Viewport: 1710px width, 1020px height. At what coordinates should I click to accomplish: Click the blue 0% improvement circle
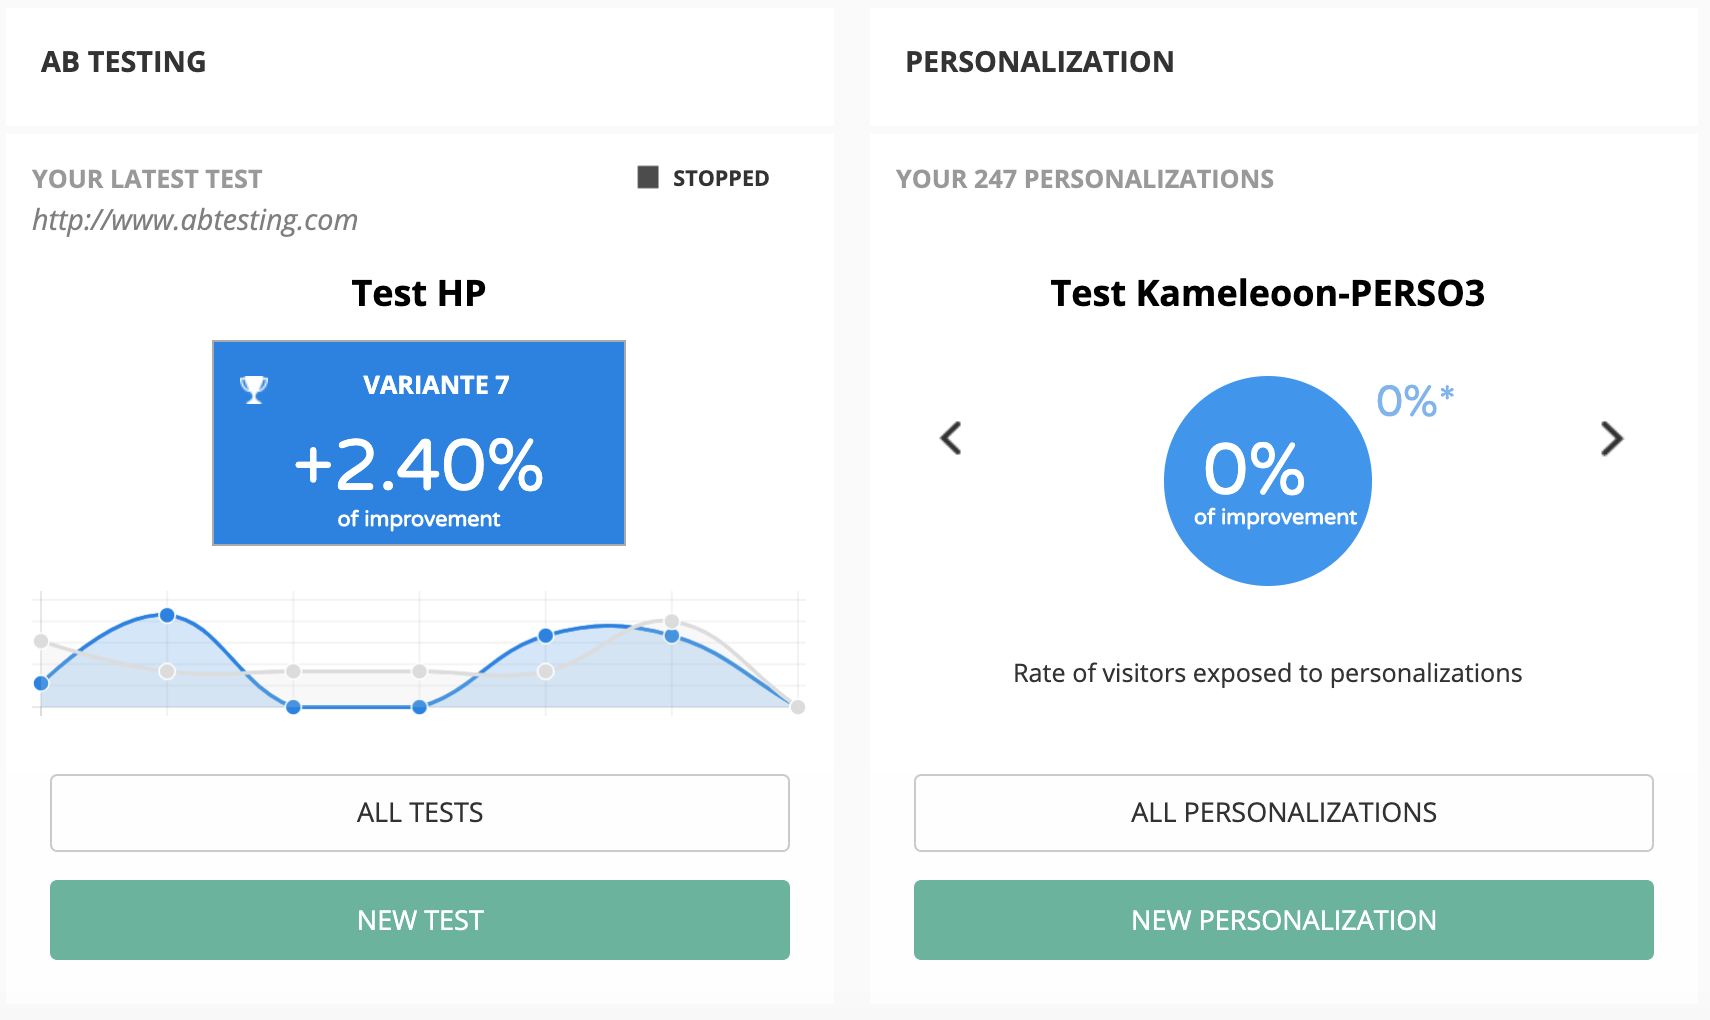[1268, 481]
